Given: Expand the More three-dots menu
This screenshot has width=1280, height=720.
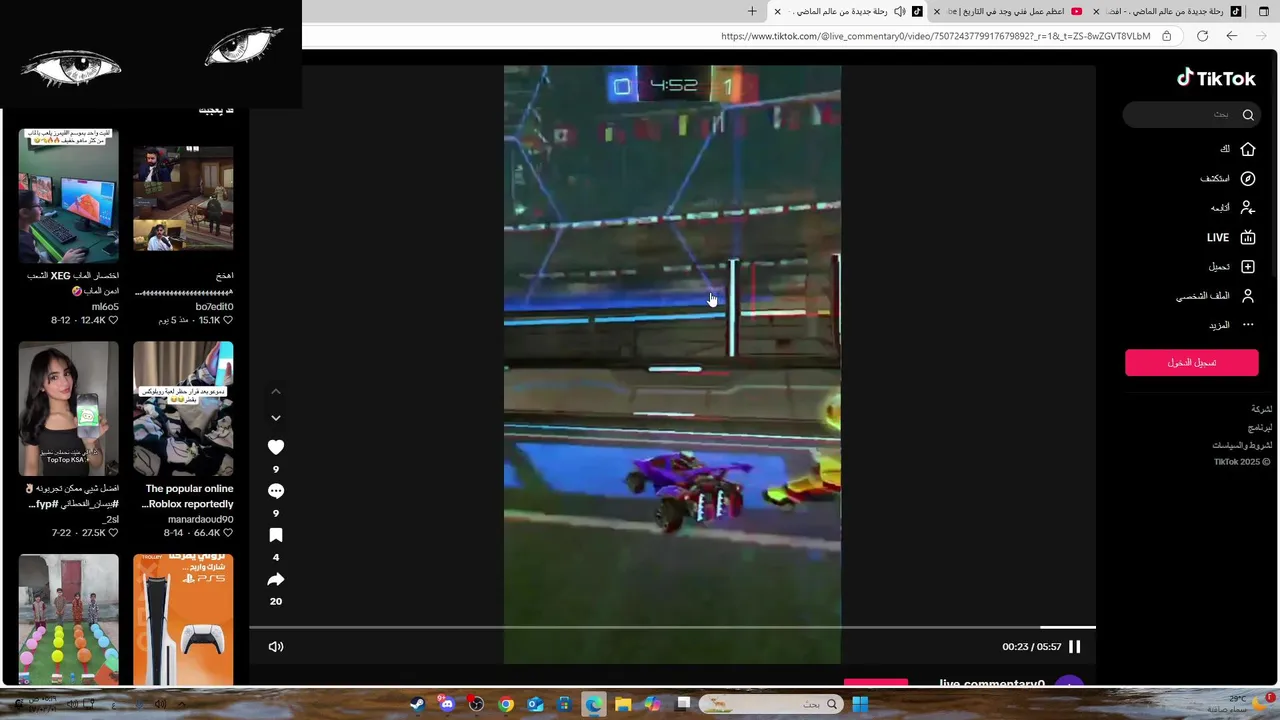Looking at the screenshot, I should (1248, 325).
